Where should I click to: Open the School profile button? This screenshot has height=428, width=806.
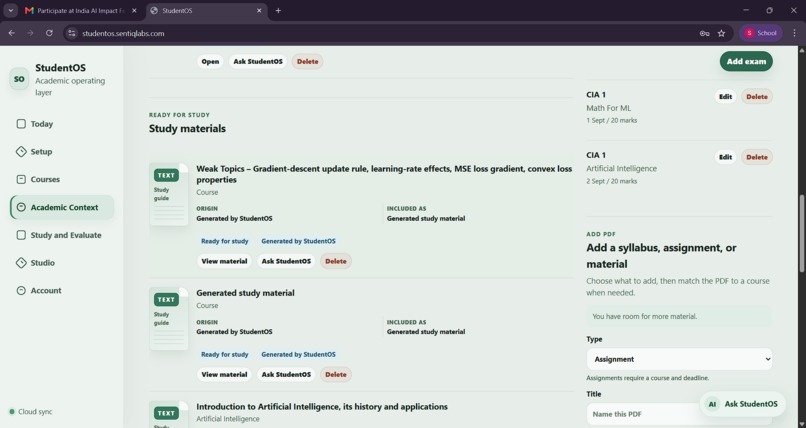[x=761, y=33]
